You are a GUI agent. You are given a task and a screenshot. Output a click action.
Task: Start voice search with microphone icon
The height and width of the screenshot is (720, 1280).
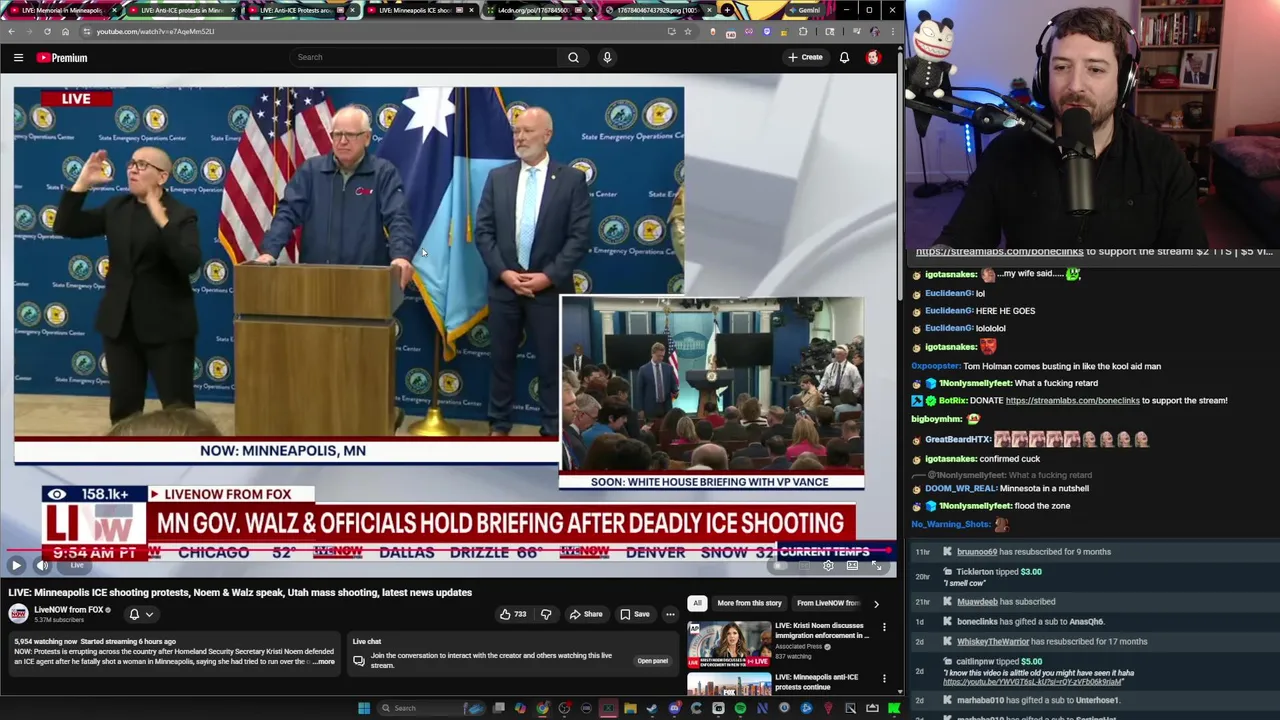[607, 57]
